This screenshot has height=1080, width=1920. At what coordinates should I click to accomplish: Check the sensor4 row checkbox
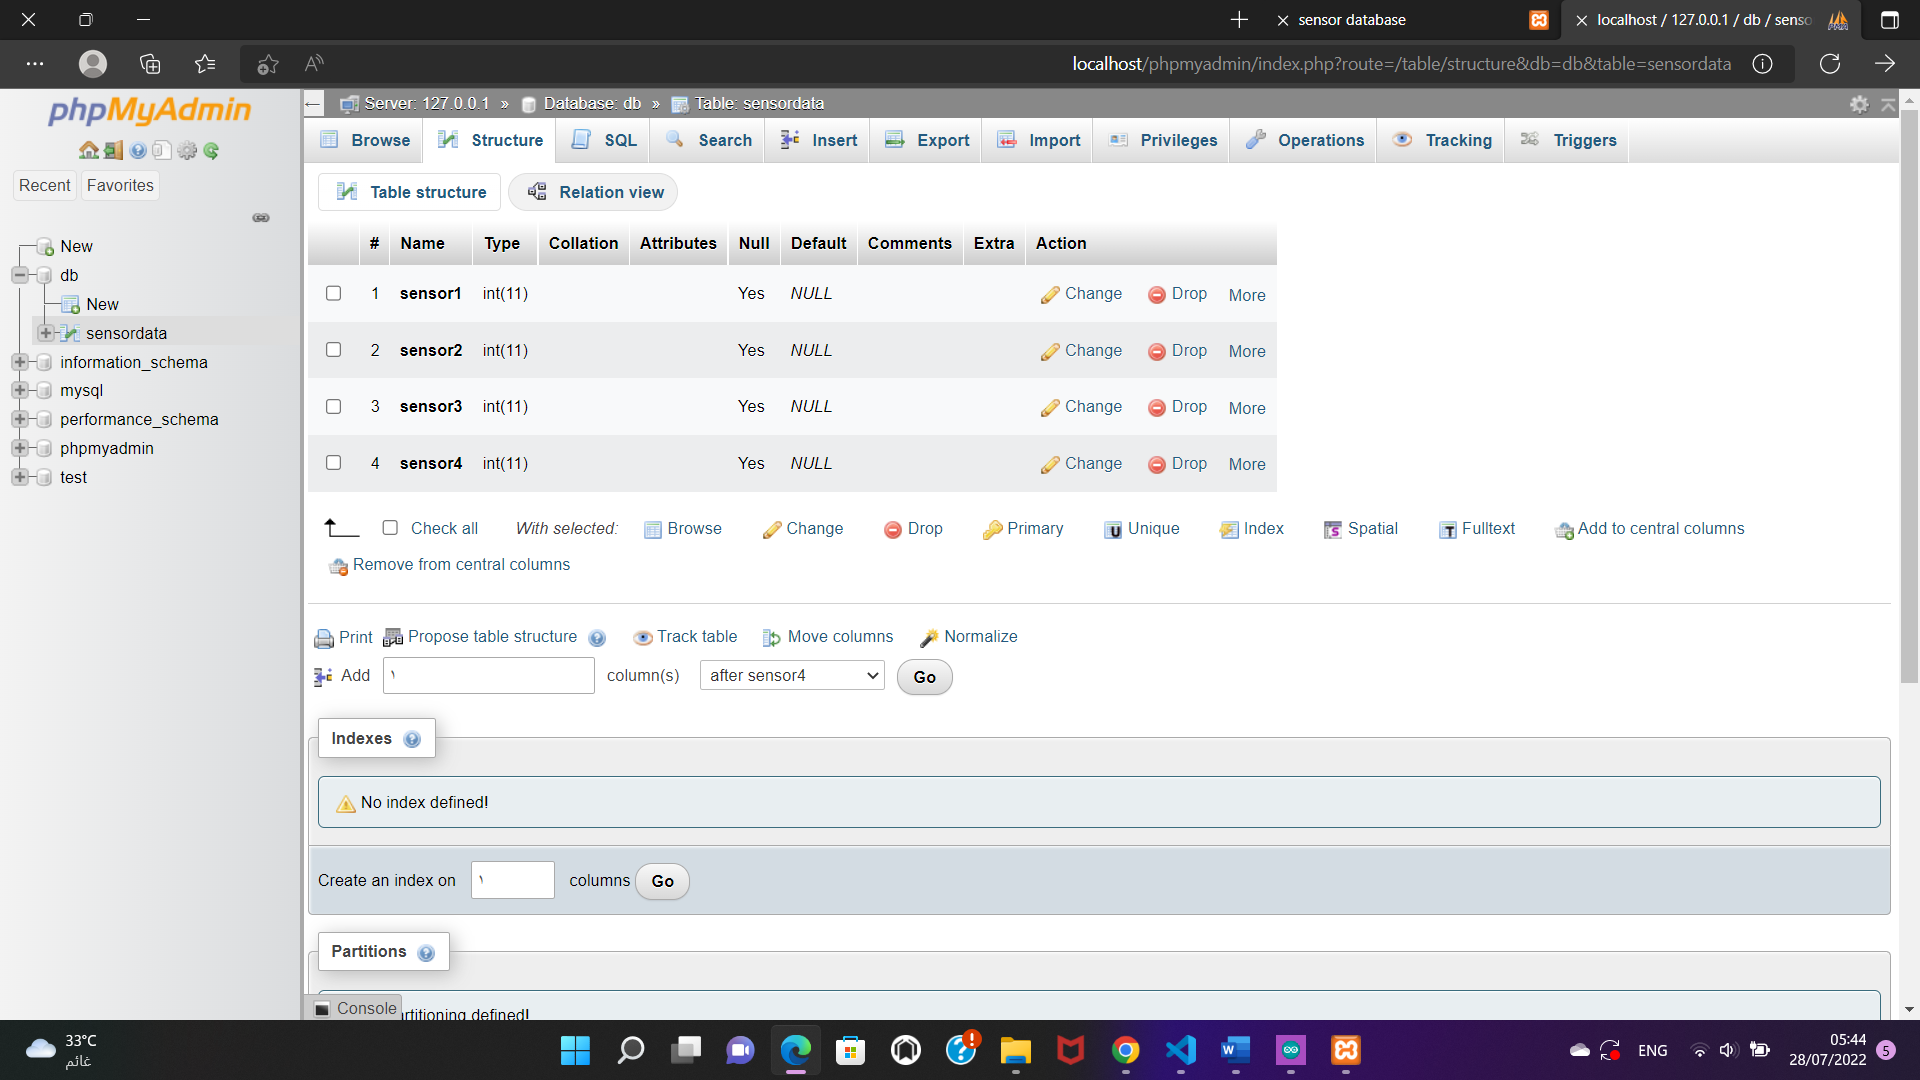(x=333, y=462)
